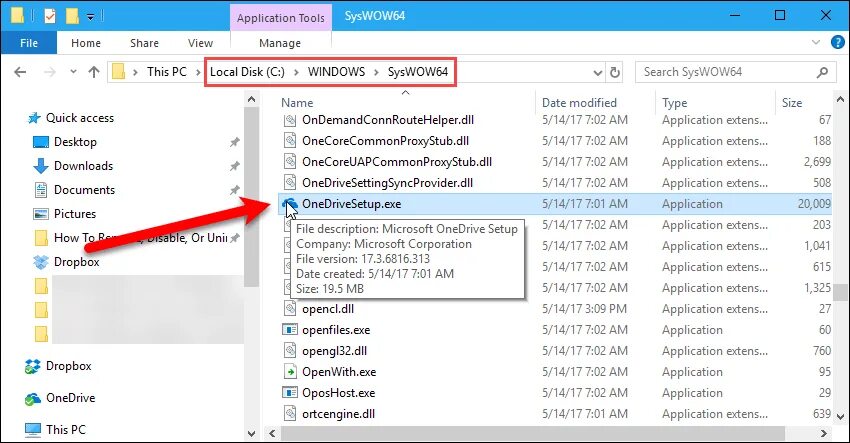The image size is (850, 443).
Task: Select OneCoreCommonProxyStub.dll file
Action: click(x=385, y=141)
